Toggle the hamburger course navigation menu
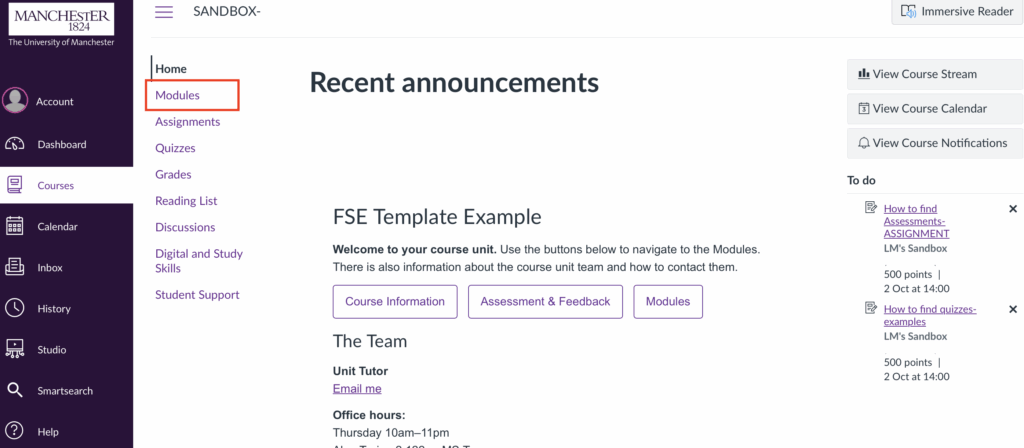Viewport: 1024px width, 448px height. pyautogui.click(x=163, y=12)
